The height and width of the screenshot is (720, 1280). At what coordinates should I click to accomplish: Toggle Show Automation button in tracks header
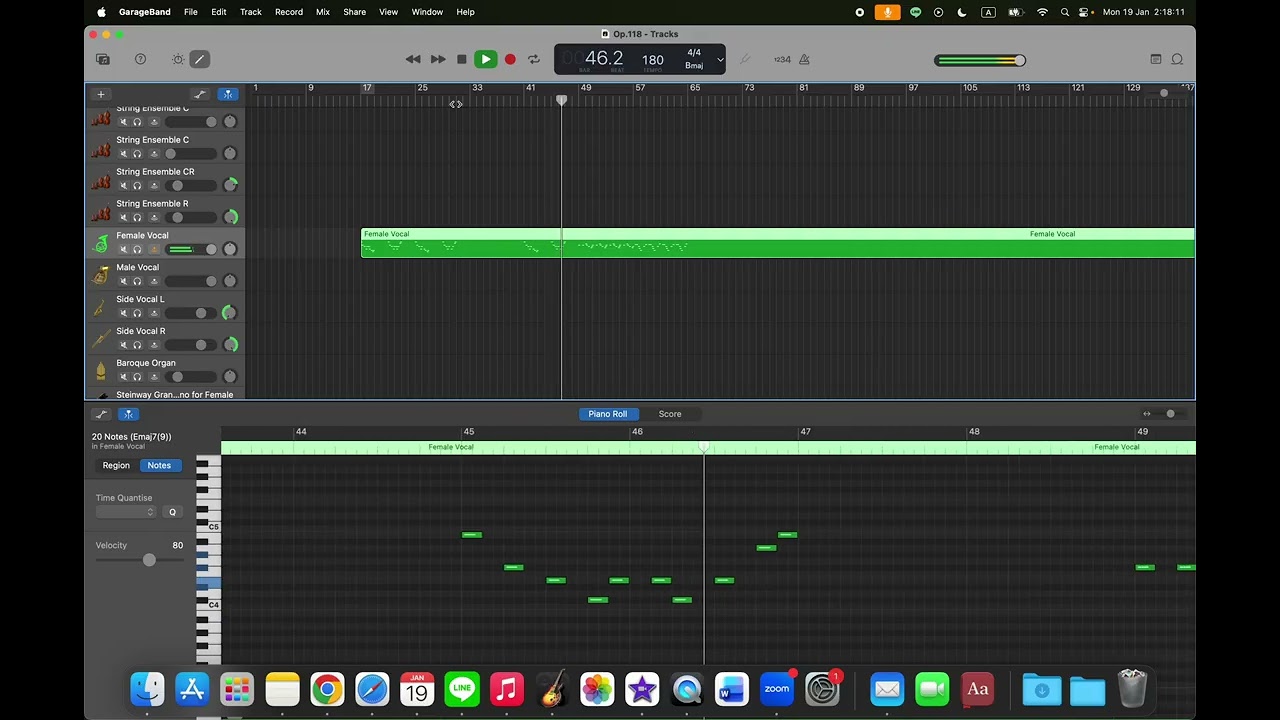click(200, 94)
